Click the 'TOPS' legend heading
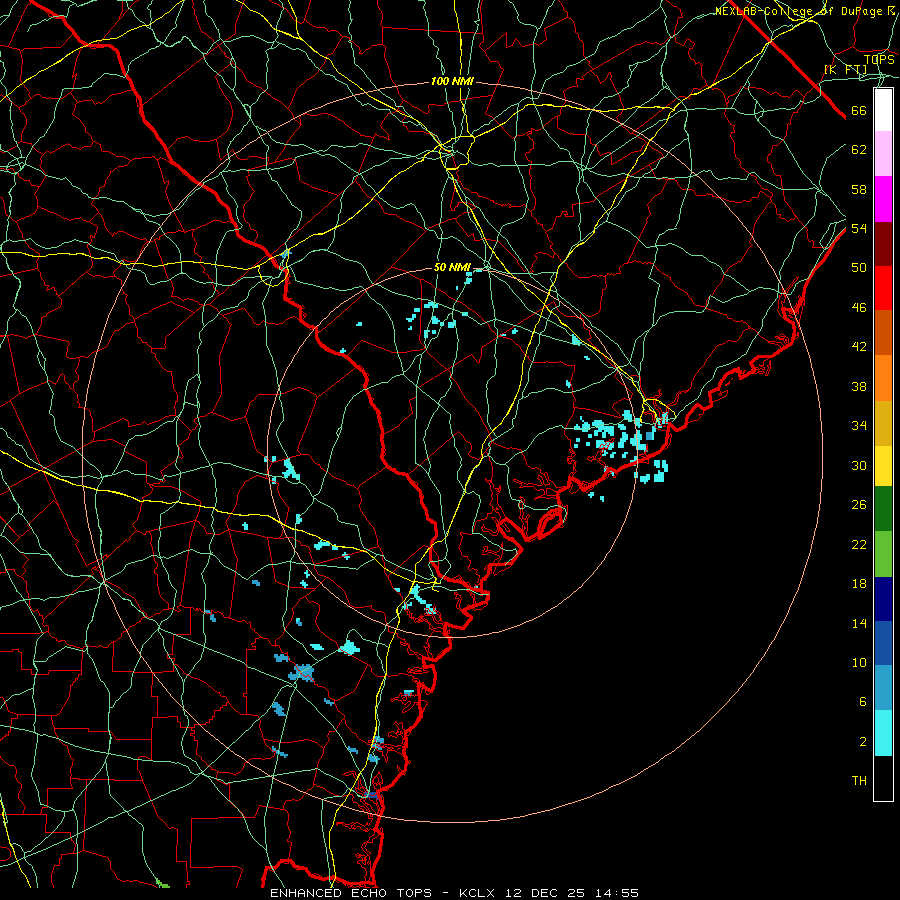900x900 pixels. [x=879, y=59]
